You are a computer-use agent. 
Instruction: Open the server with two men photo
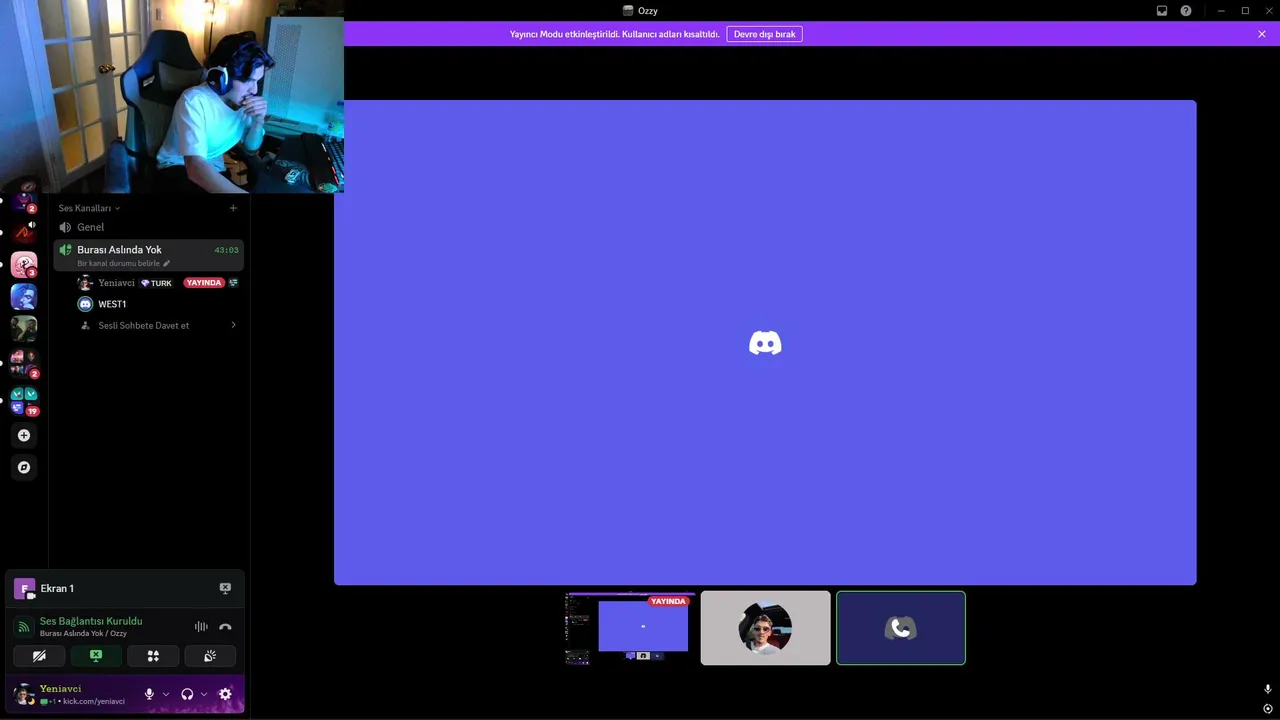[x=24, y=328]
